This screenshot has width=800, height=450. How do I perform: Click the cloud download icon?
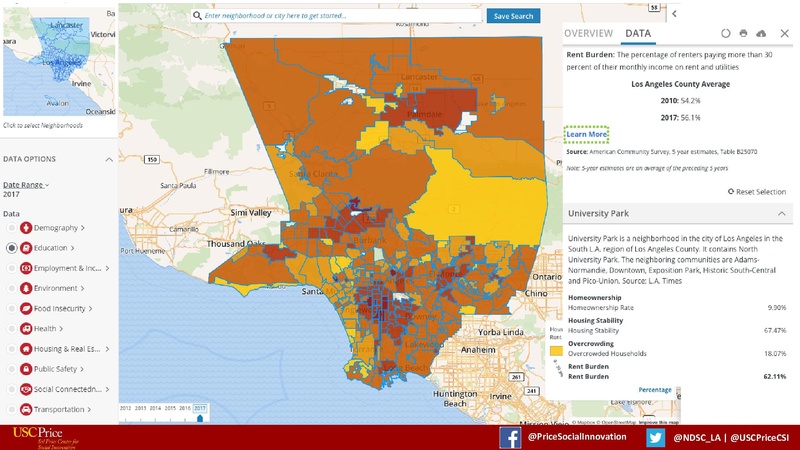point(762,34)
